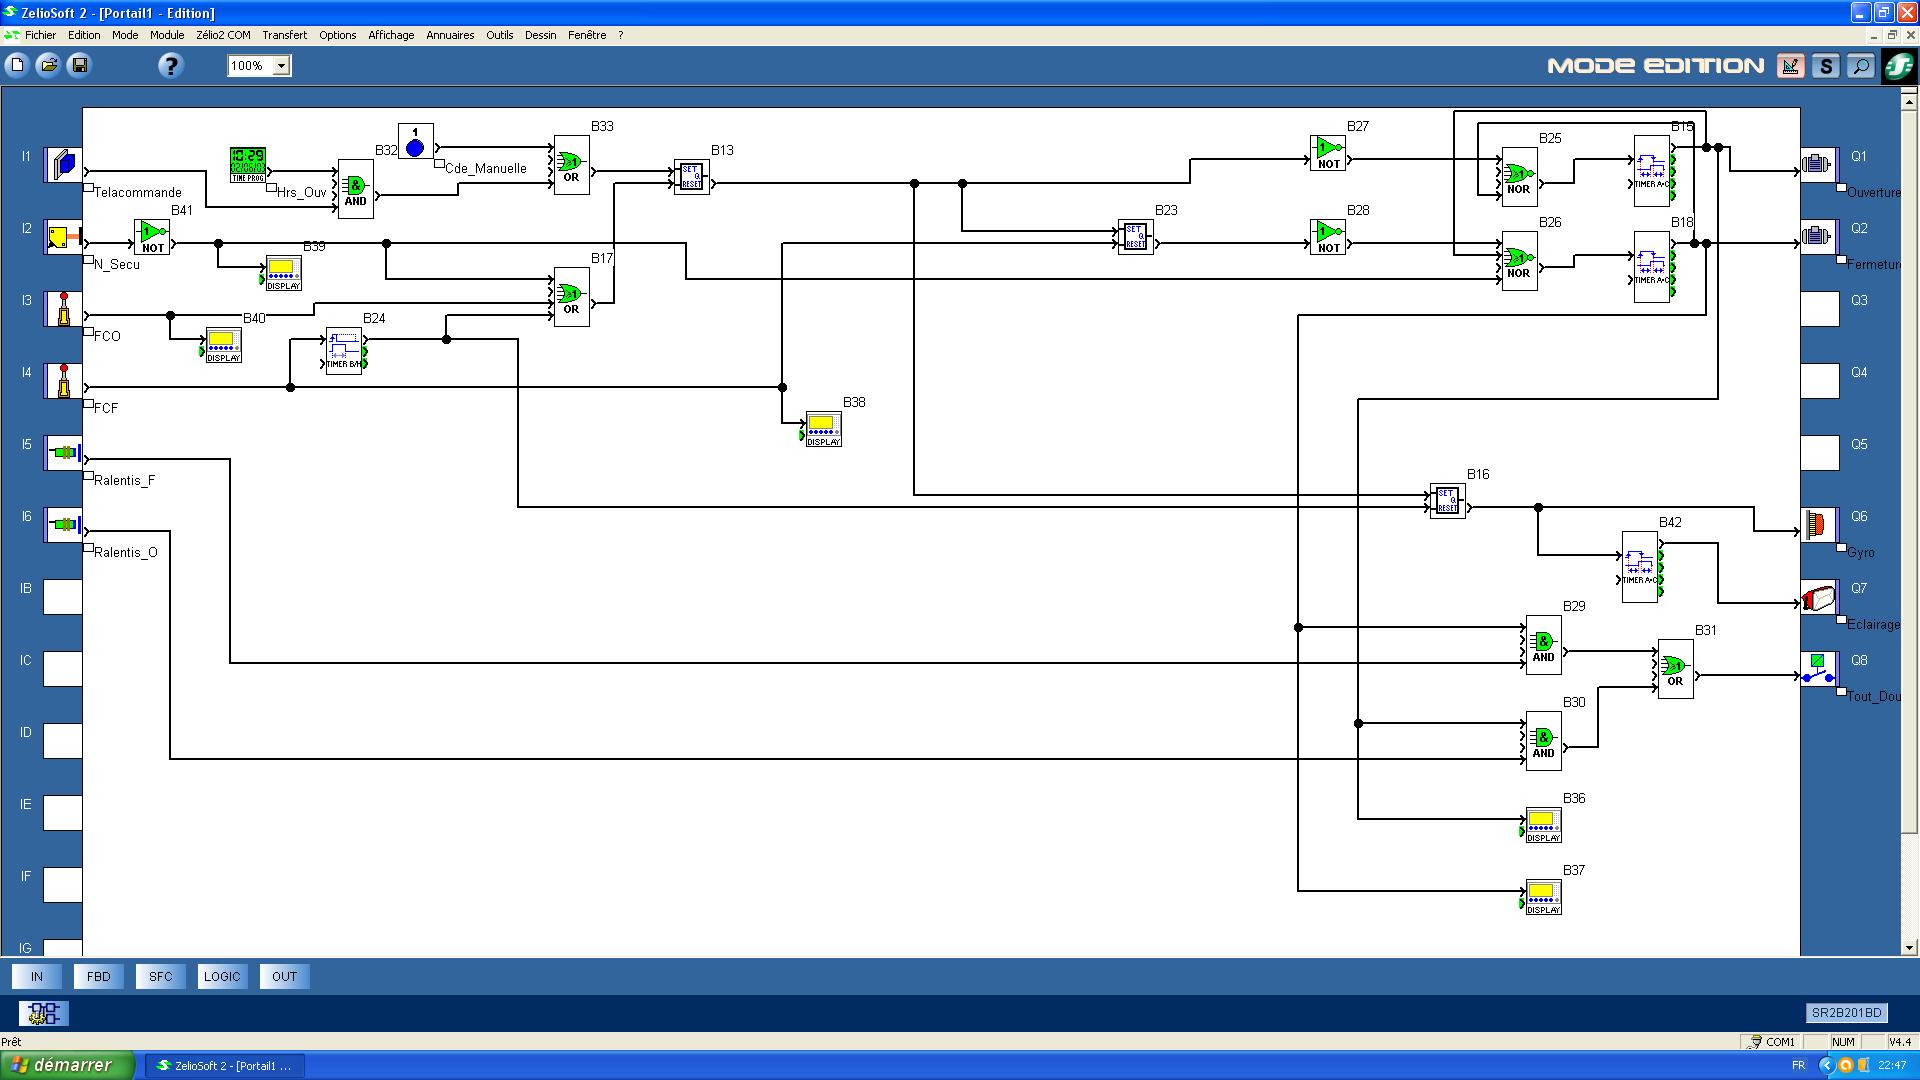Click the empty IB input slot
The height and width of the screenshot is (1080, 1920).
pos(62,597)
